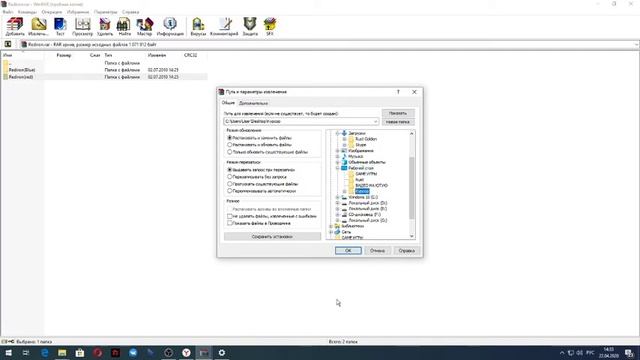
Task: Open Microsoft Edge from the taskbar
Action: 44,353
